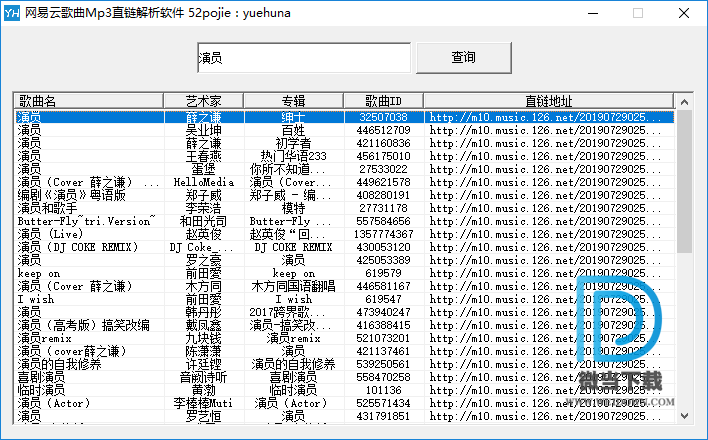Select artist HelloMedia cell
Screen dimensions: 708x440
pyautogui.click(x=204, y=183)
